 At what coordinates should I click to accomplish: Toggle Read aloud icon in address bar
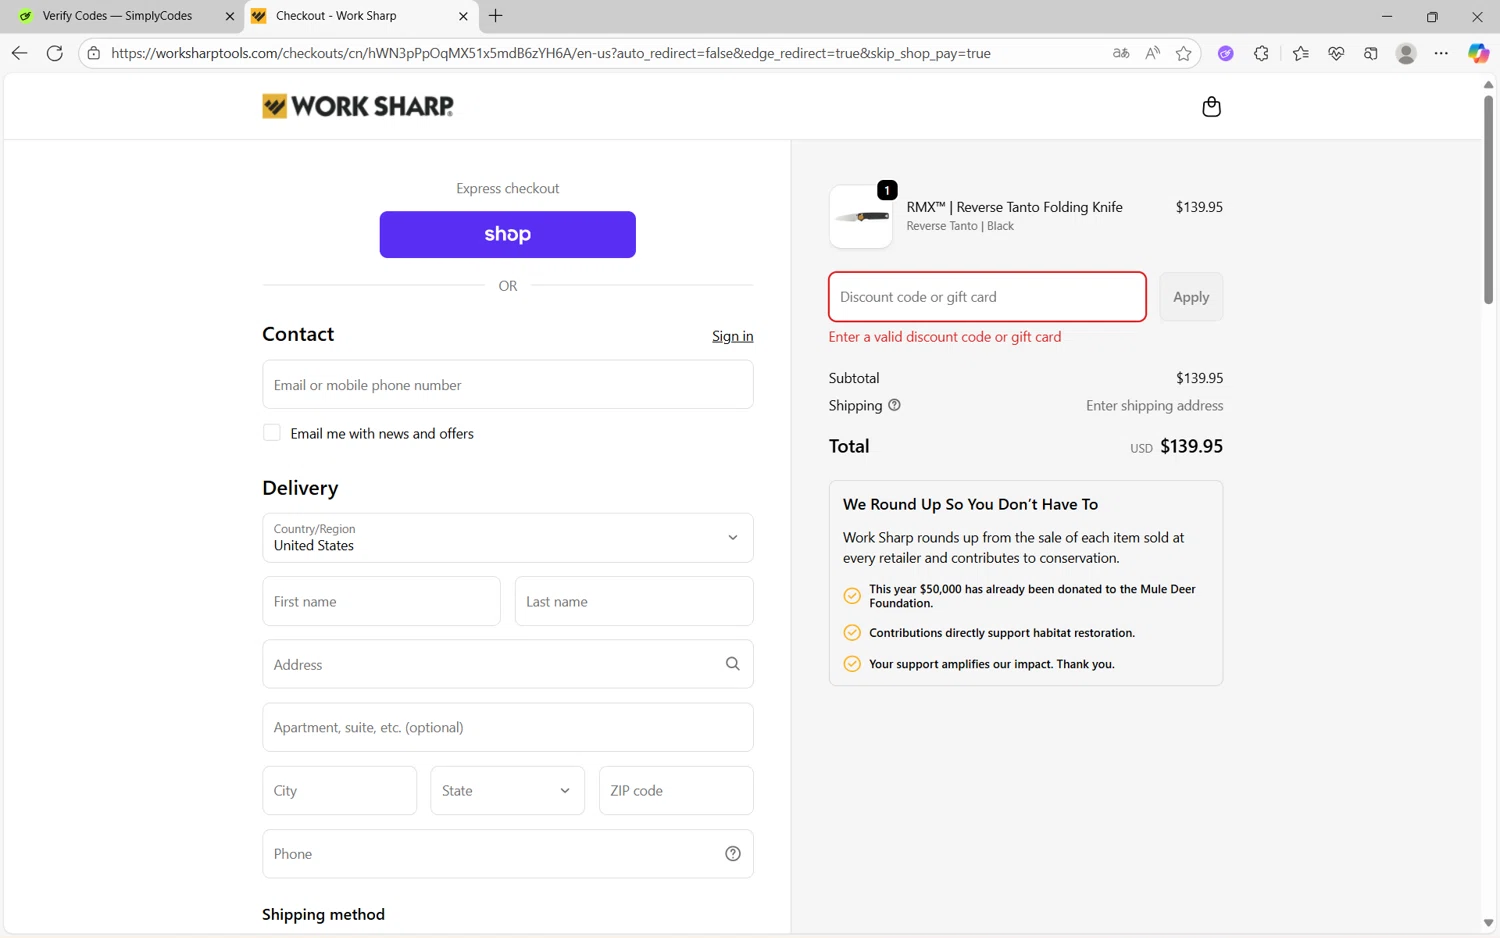[1152, 53]
